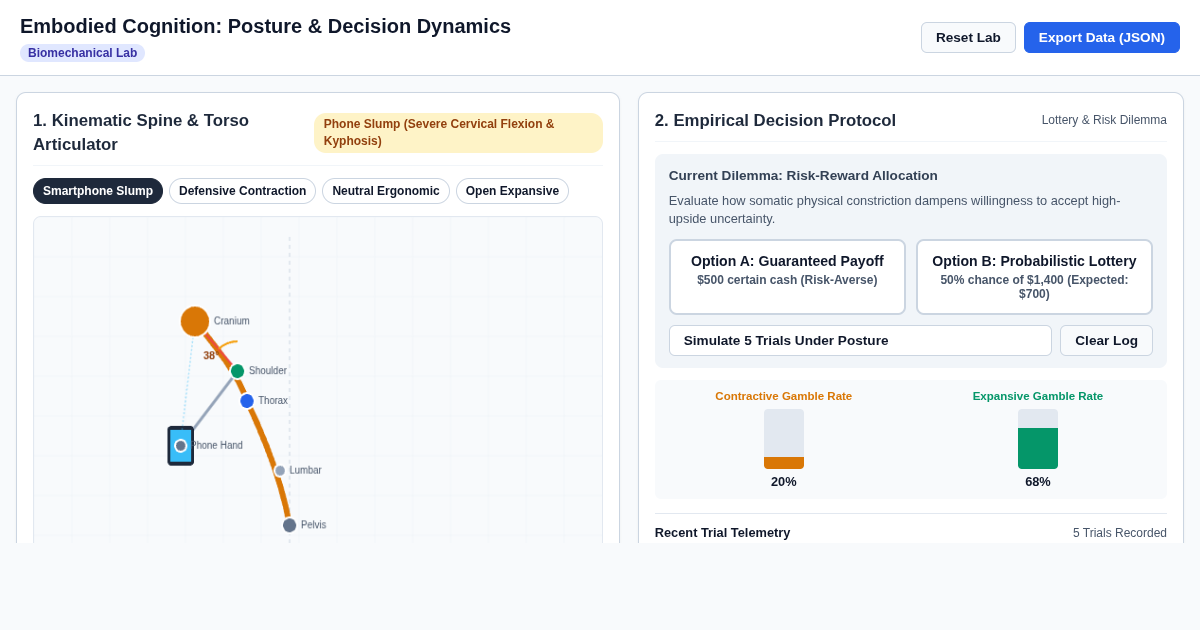Switch to Defensive Contraction posture

point(242,191)
